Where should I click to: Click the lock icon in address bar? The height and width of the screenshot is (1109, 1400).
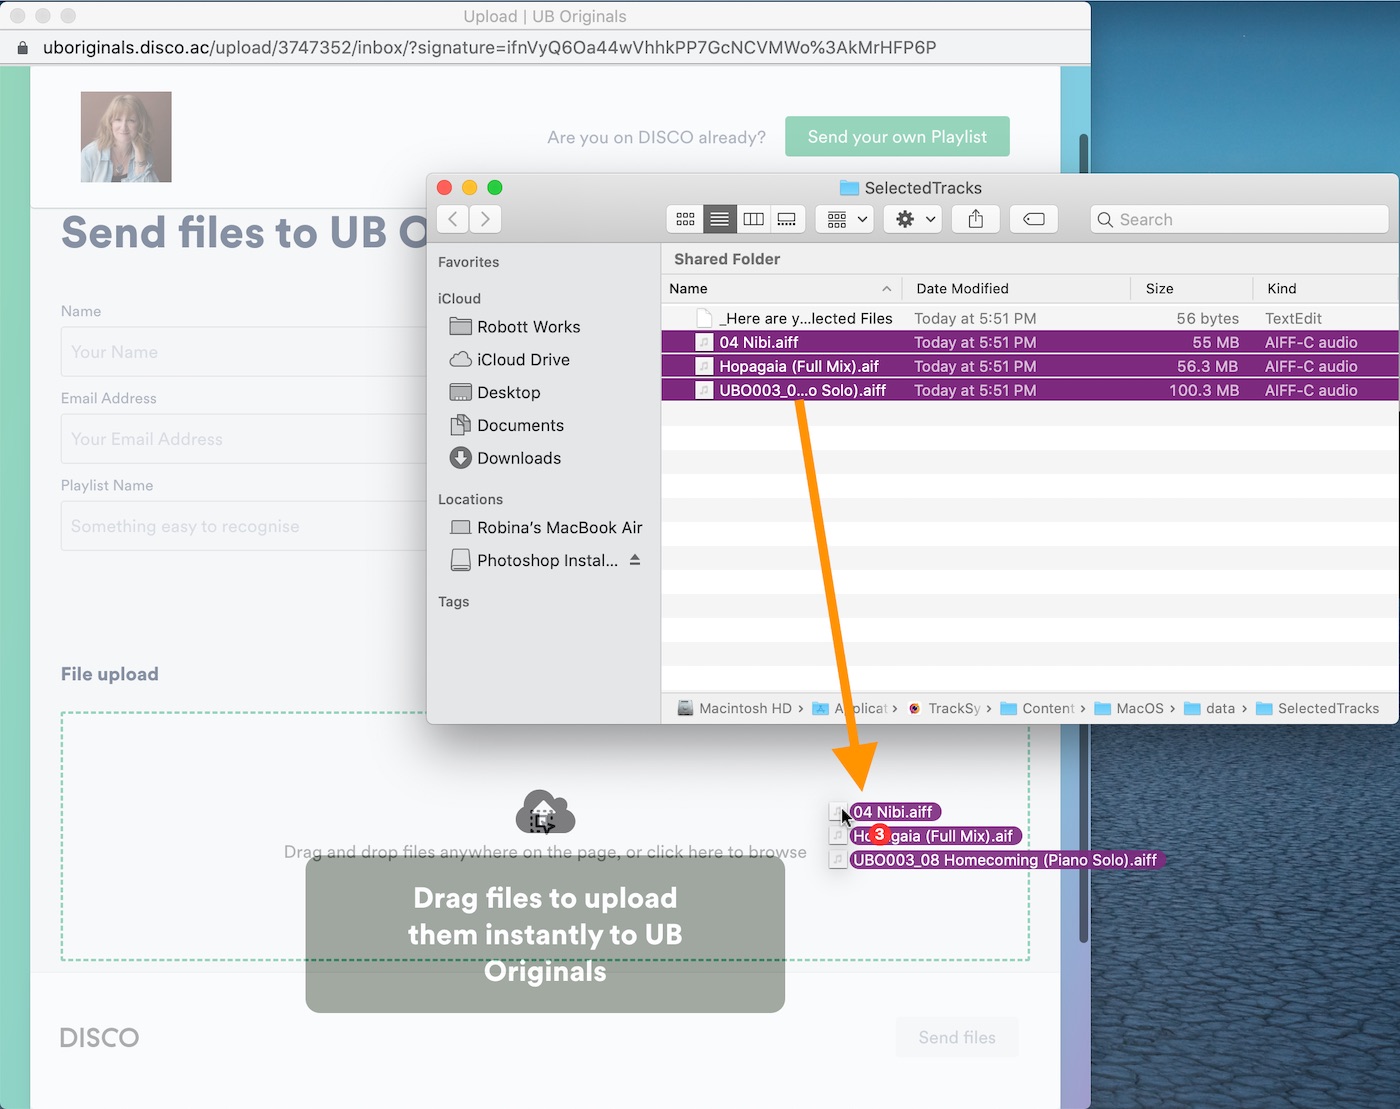[23, 47]
